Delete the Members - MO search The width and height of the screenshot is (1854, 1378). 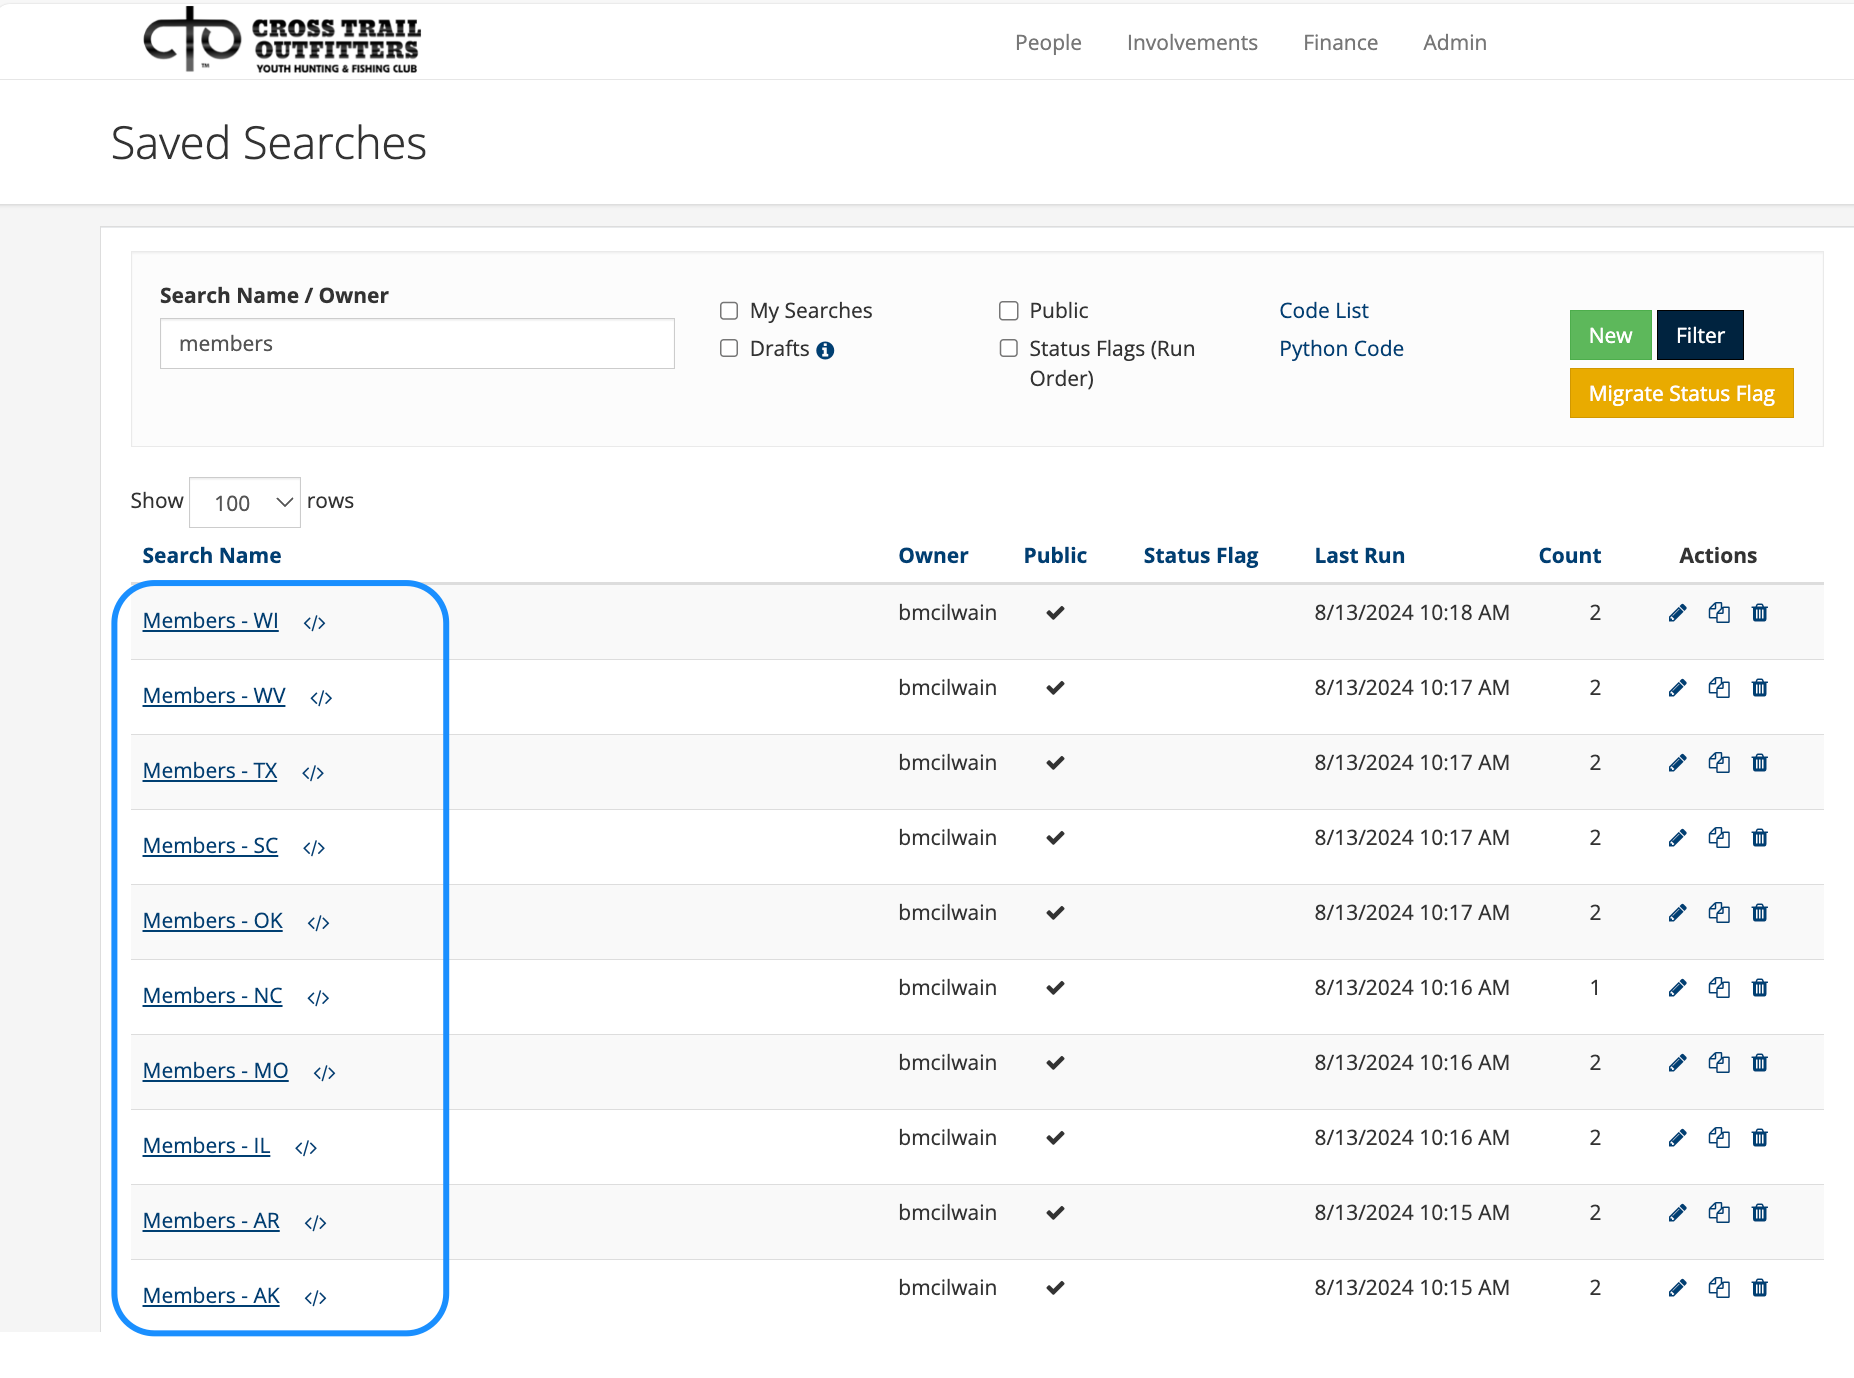[x=1760, y=1063]
